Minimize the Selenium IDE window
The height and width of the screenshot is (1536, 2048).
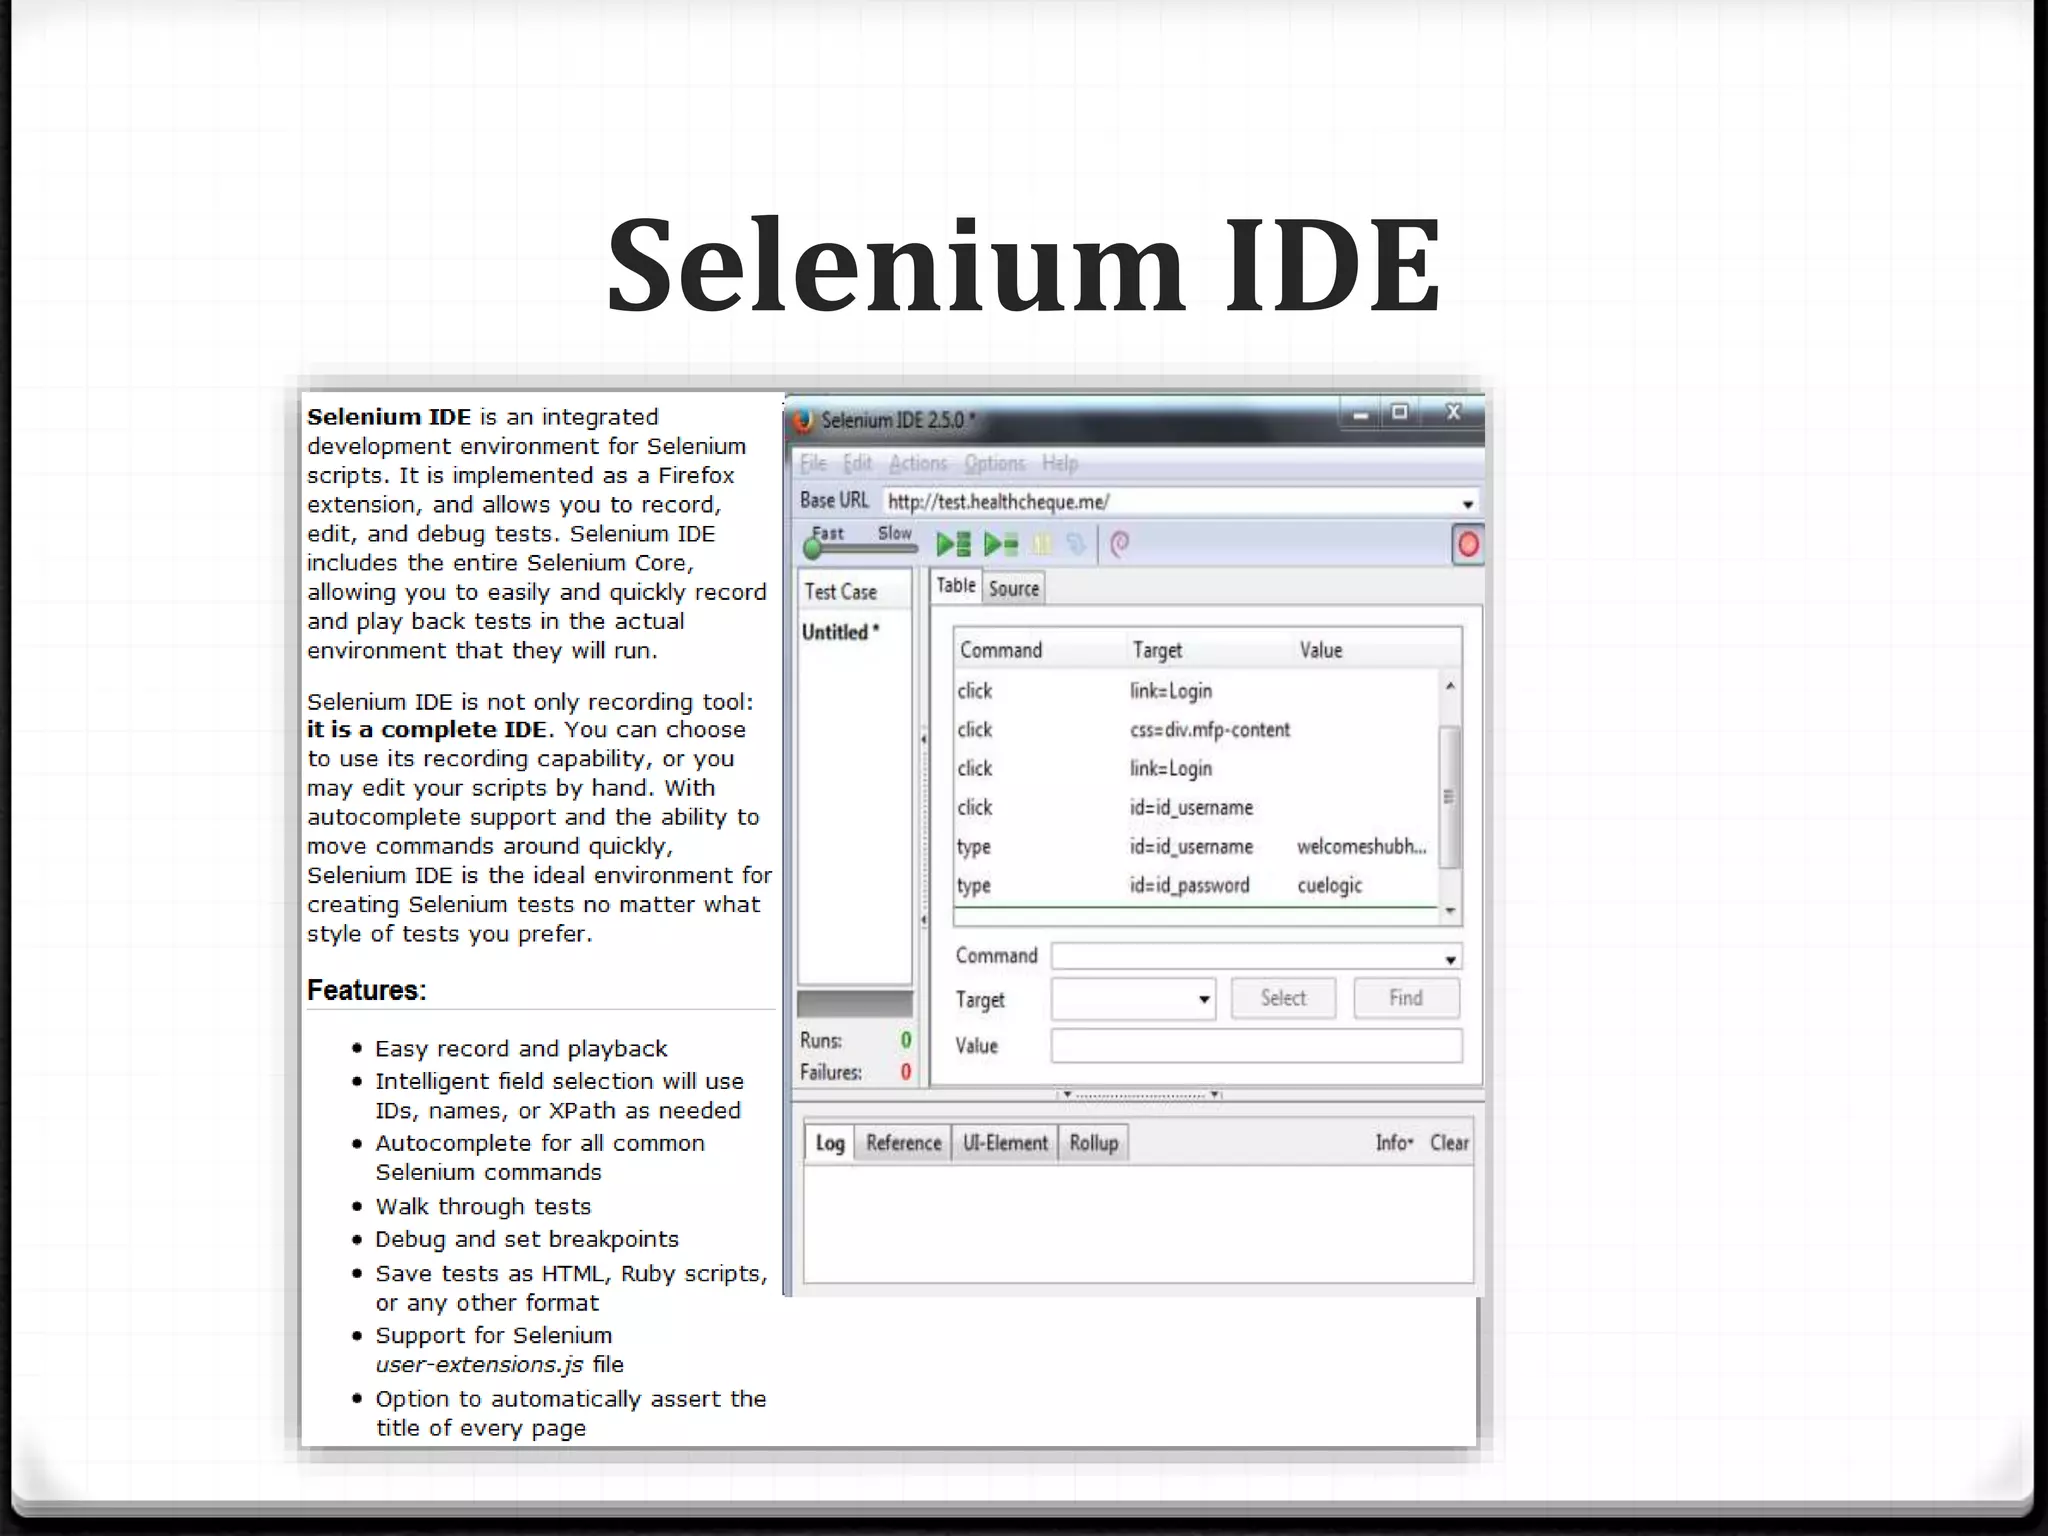point(1360,413)
